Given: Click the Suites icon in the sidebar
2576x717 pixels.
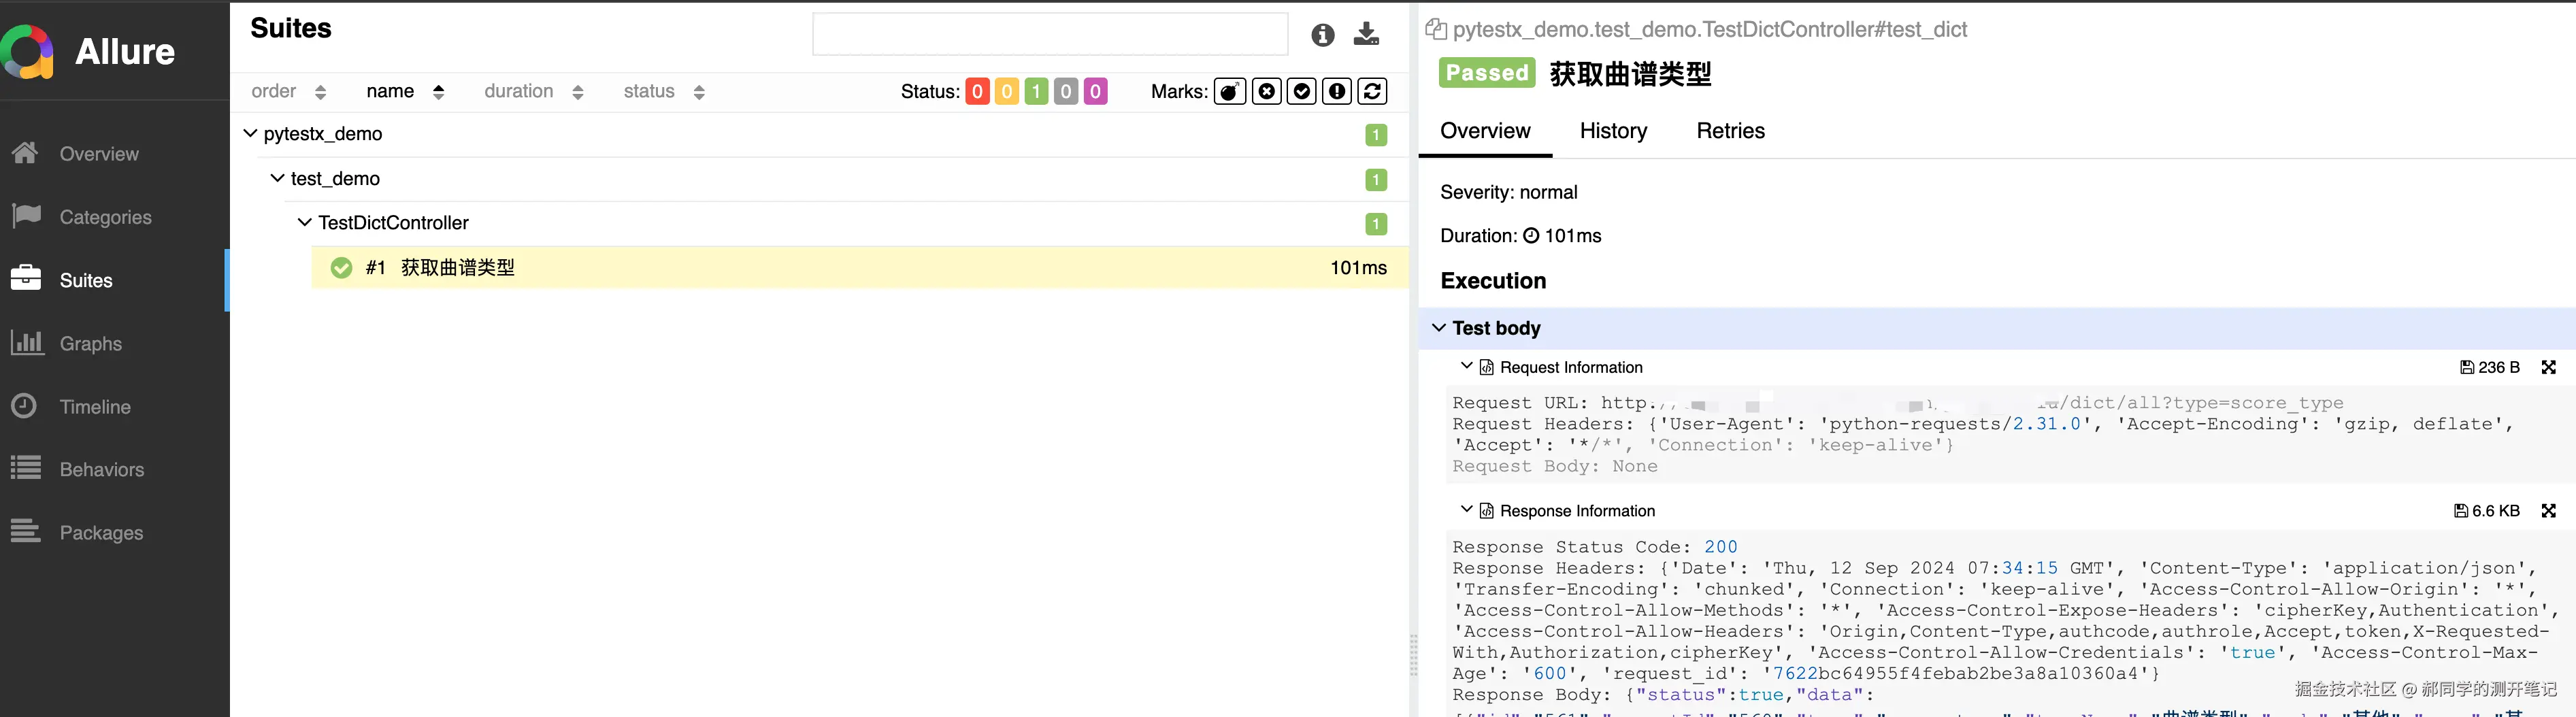Looking at the screenshot, I should coord(26,278).
